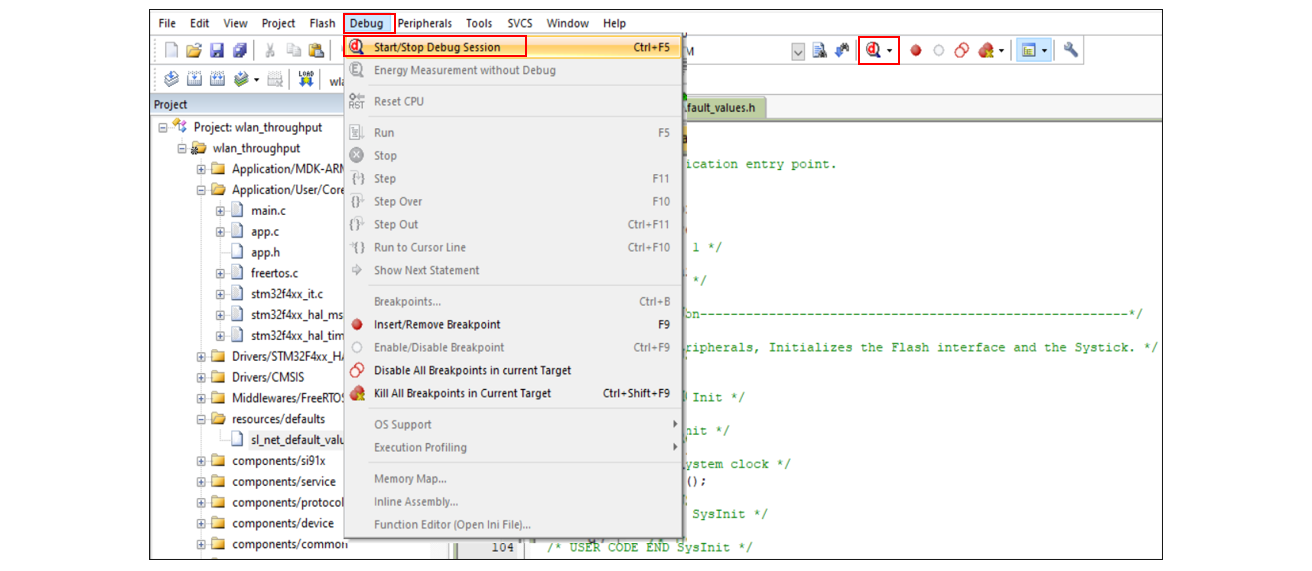
Task: Select Kill All Breakpoints in Current Target
Action: click(461, 394)
